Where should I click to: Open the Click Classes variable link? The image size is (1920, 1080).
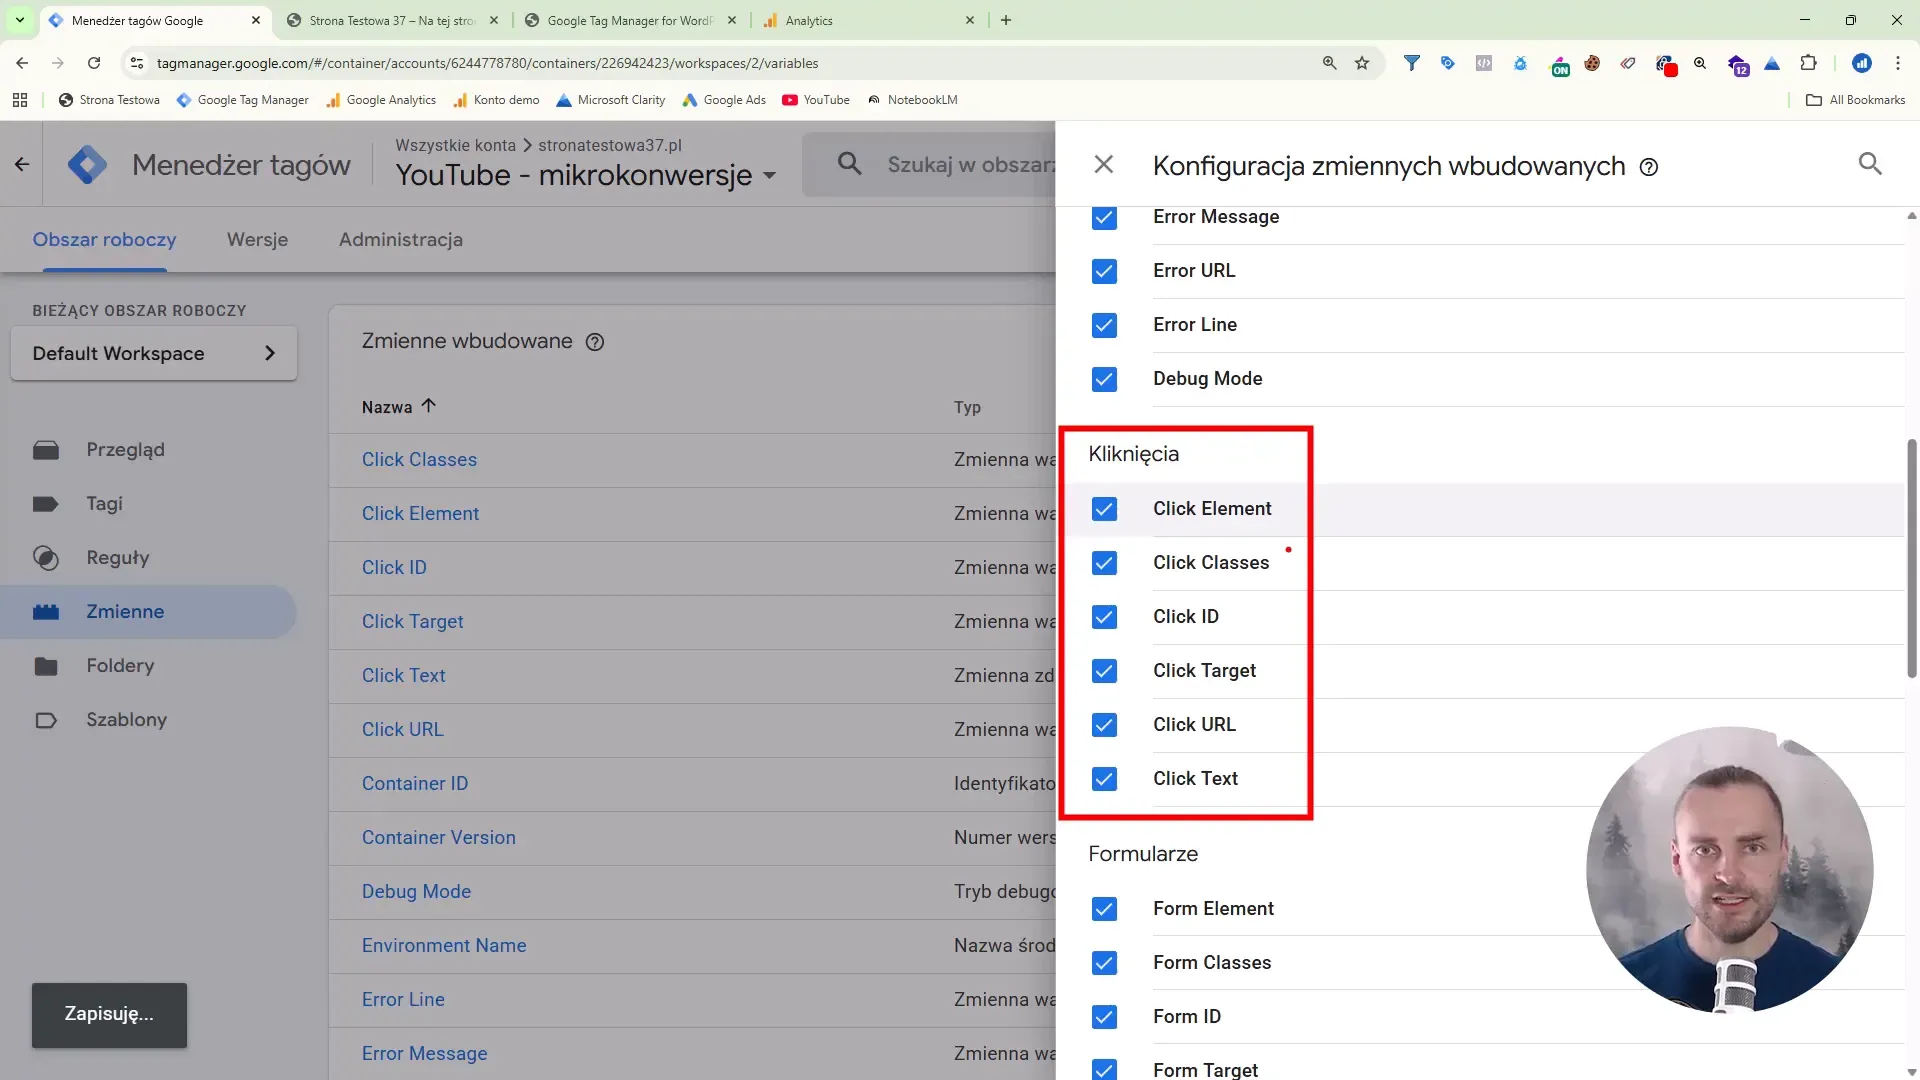click(x=419, y=460)
